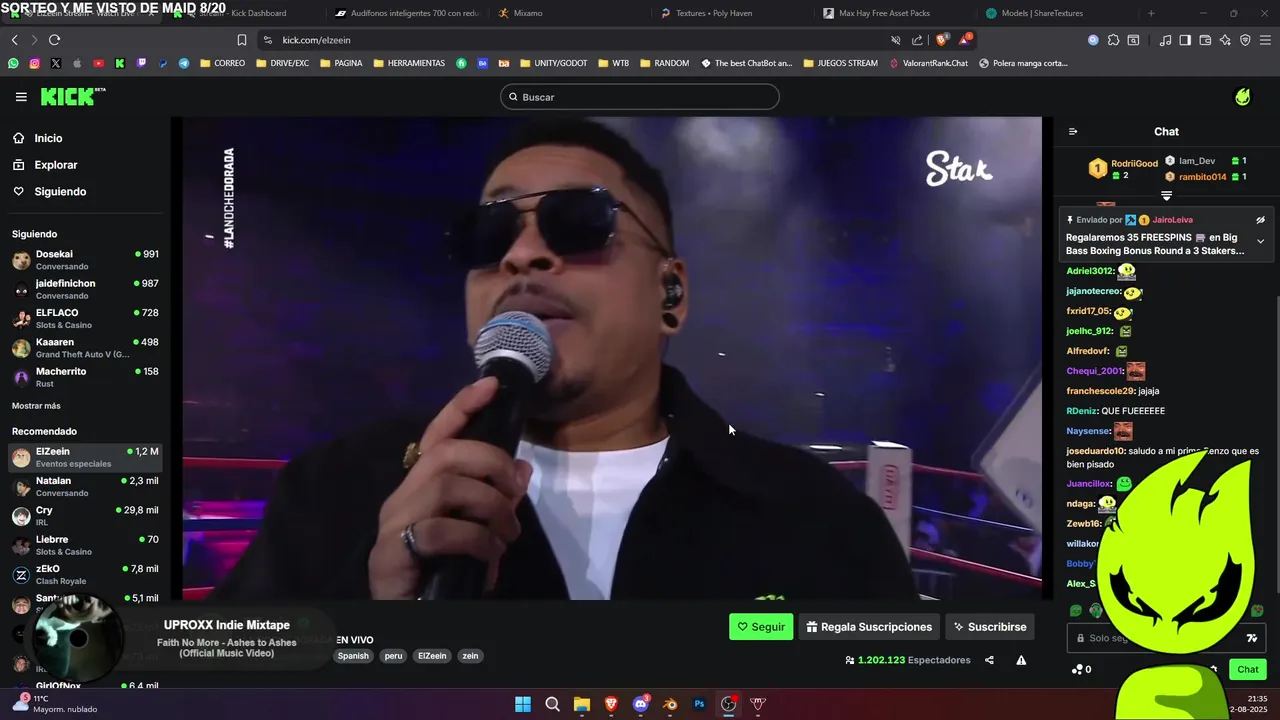
Task: Expand followed channels with Mostrar más
Action: point(36,406)
